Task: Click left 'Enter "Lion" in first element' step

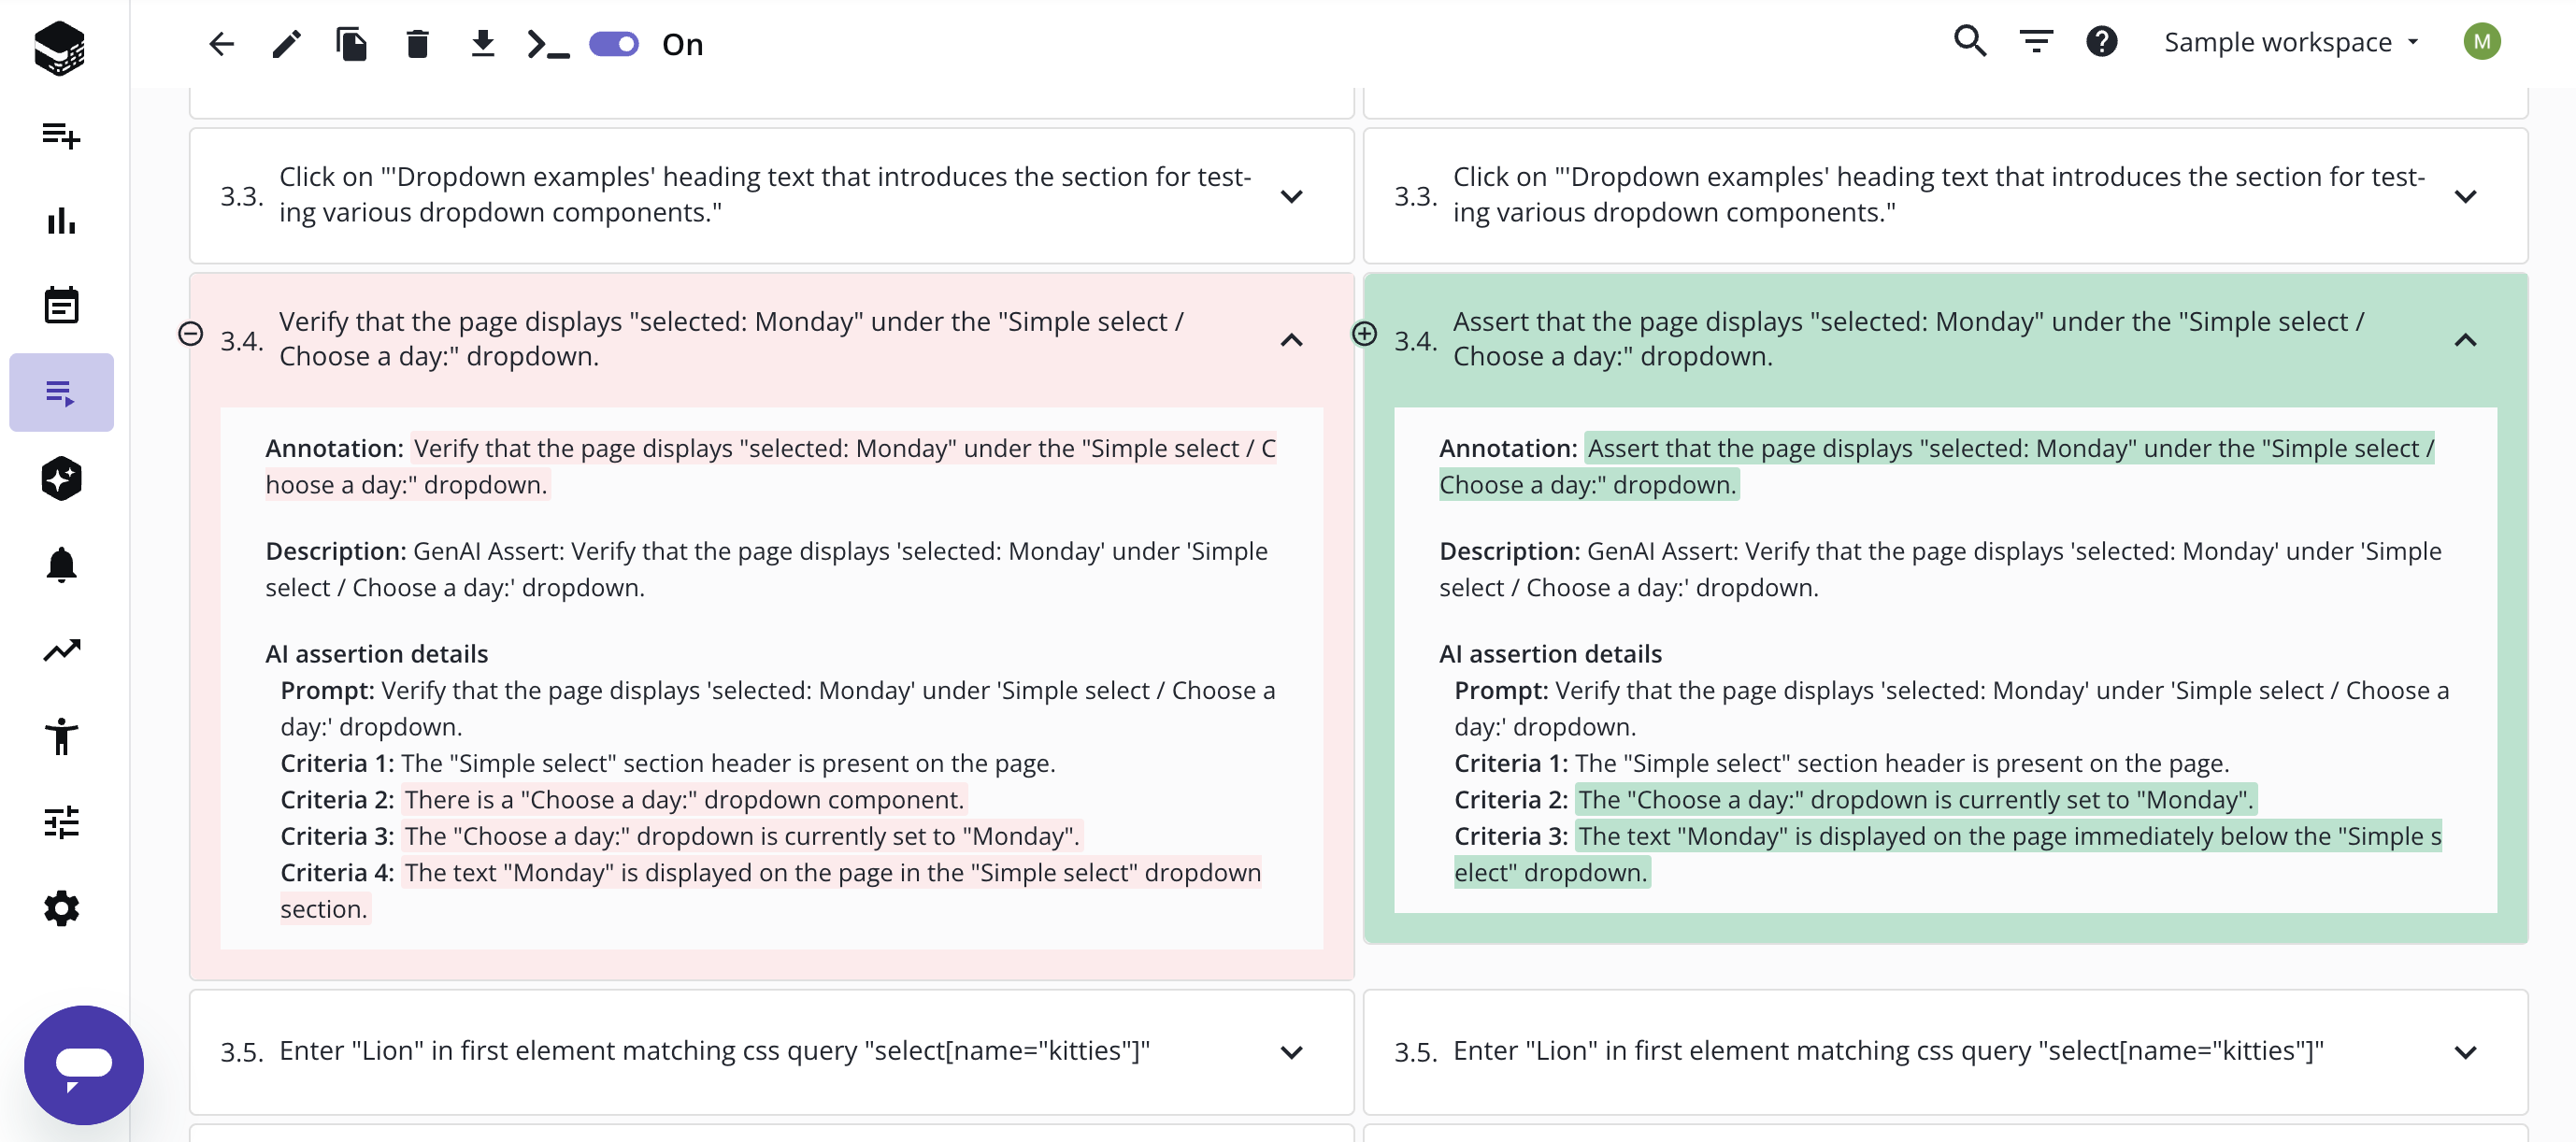Action: pyautogui.click(x=714, y=1050)
